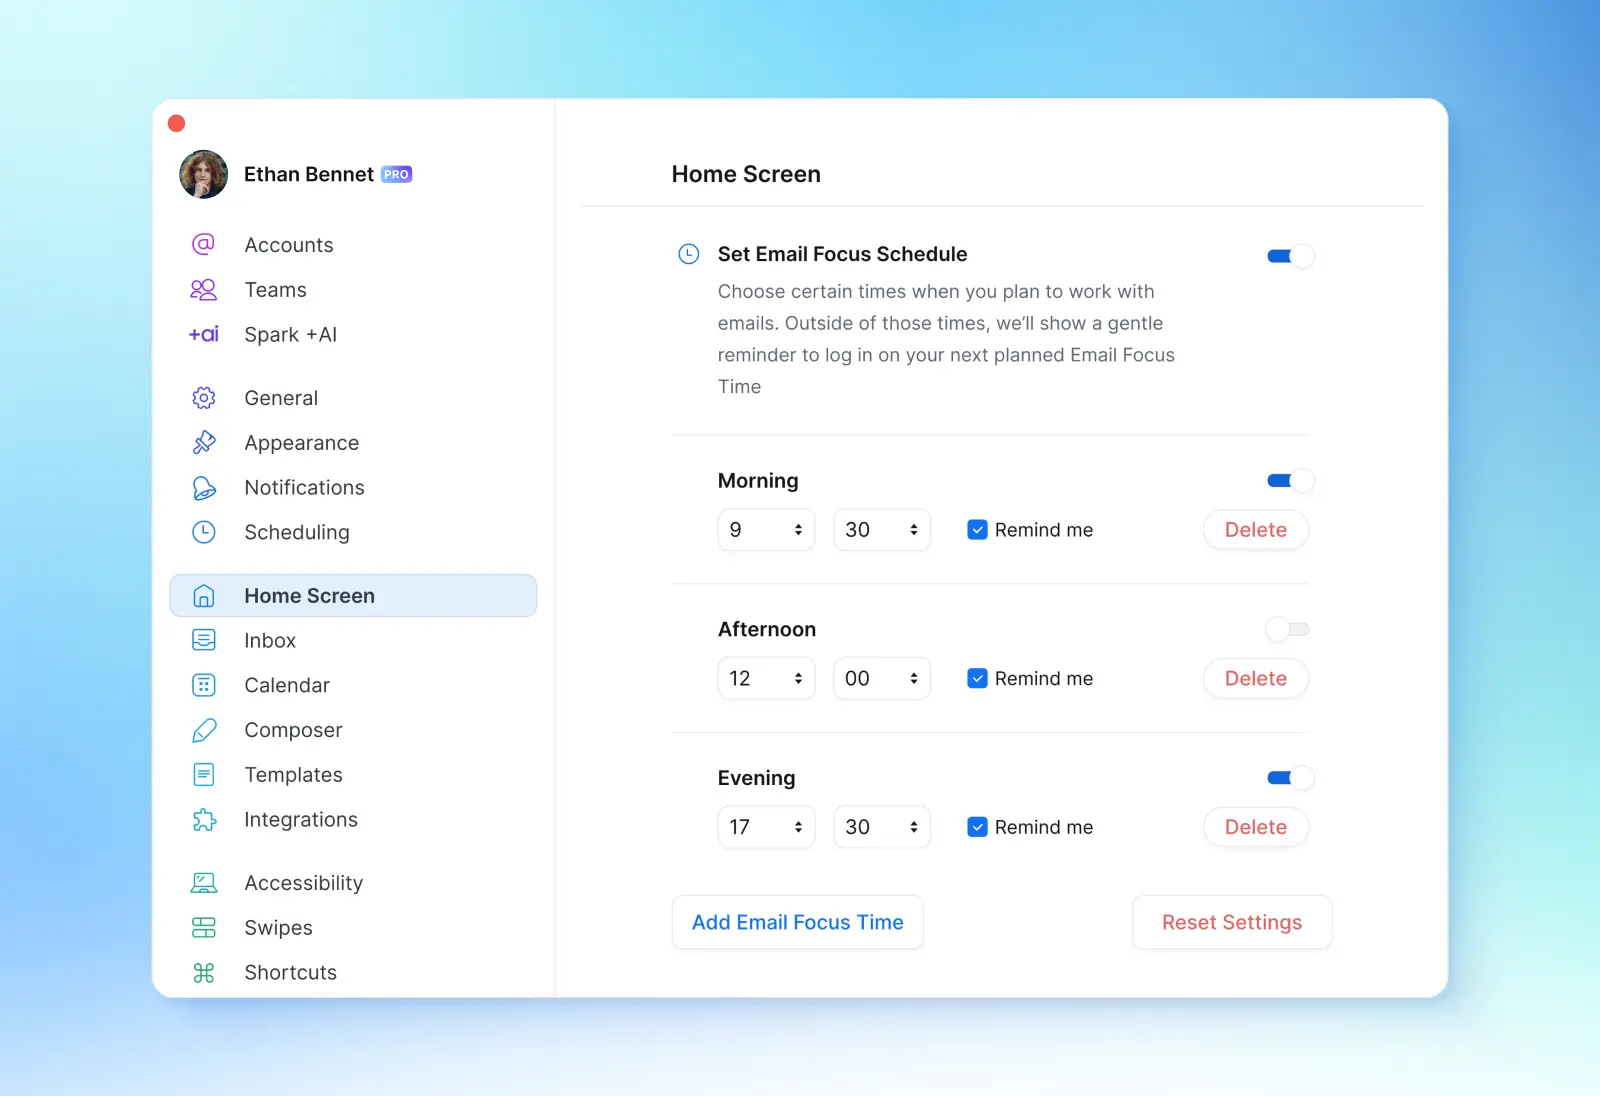Open Composer using its pencil icon
The width and height of the screenshot is (1600, 1096).
203,730
